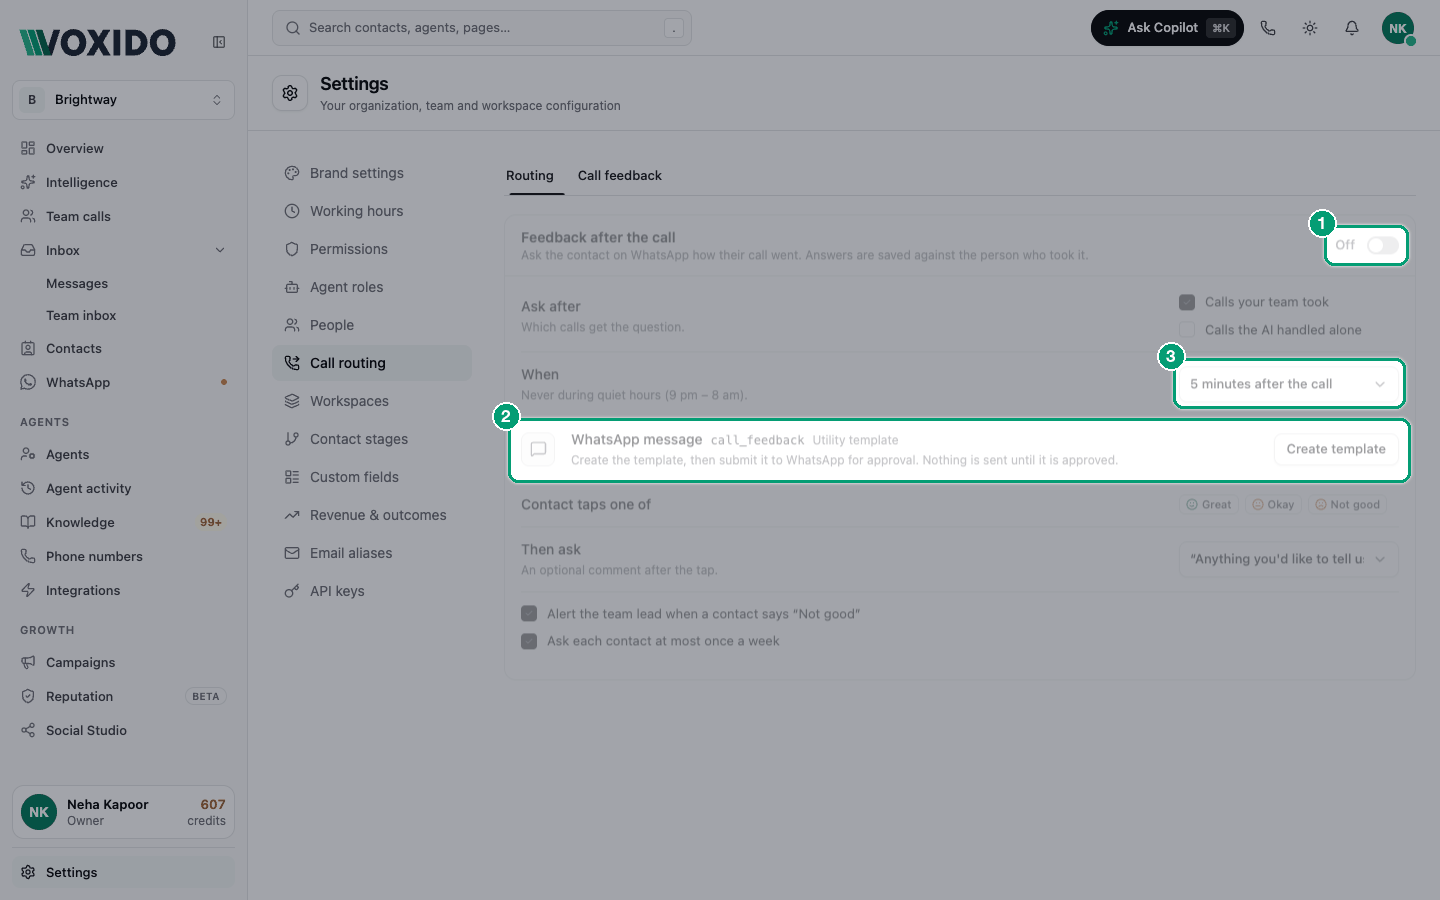Click the Not good feedback chip
1440x900 pixels.
1347,505
